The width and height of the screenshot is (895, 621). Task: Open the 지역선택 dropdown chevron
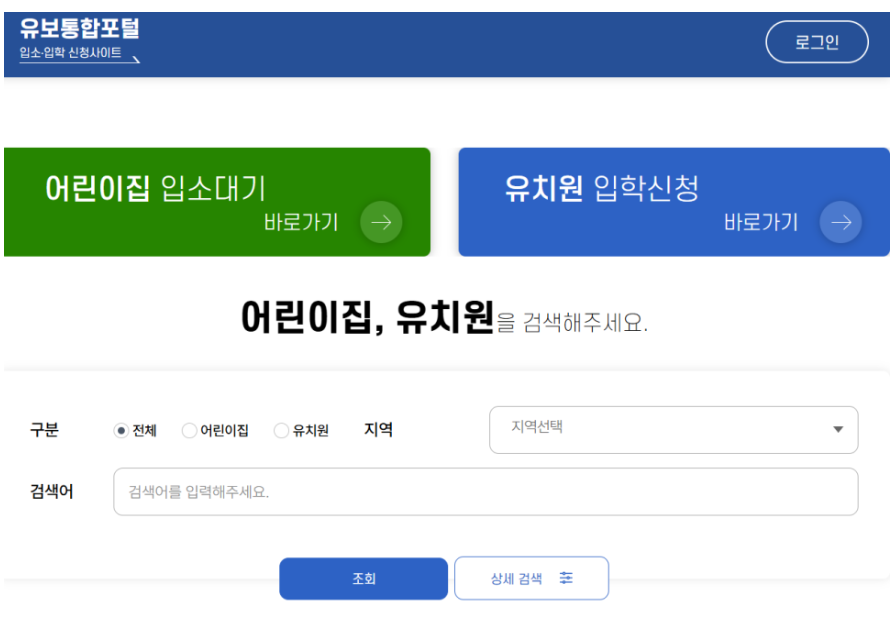(x=838, y=429)
